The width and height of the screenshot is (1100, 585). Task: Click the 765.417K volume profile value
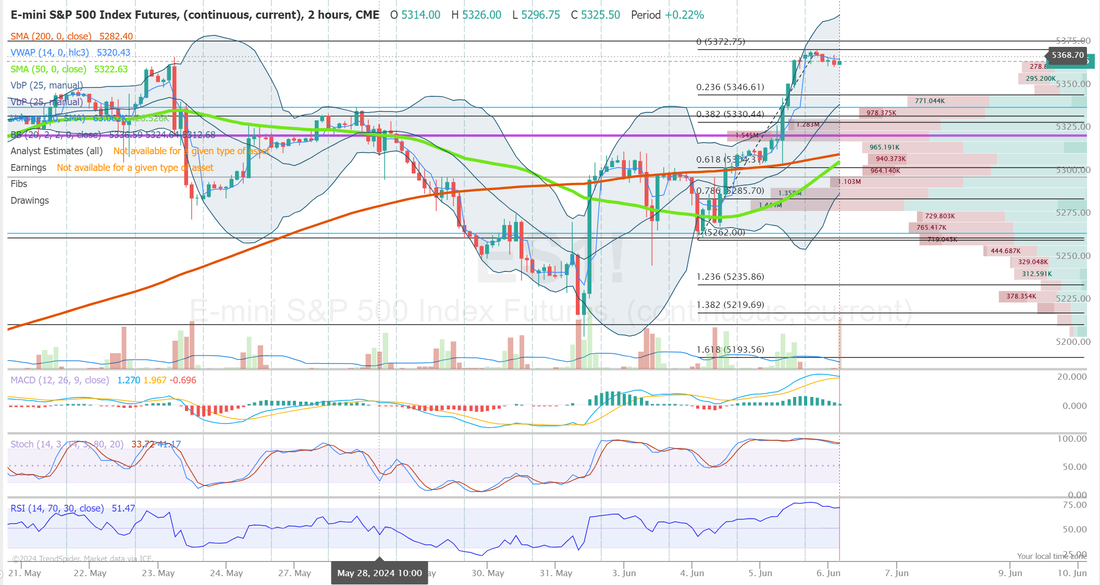932,227
